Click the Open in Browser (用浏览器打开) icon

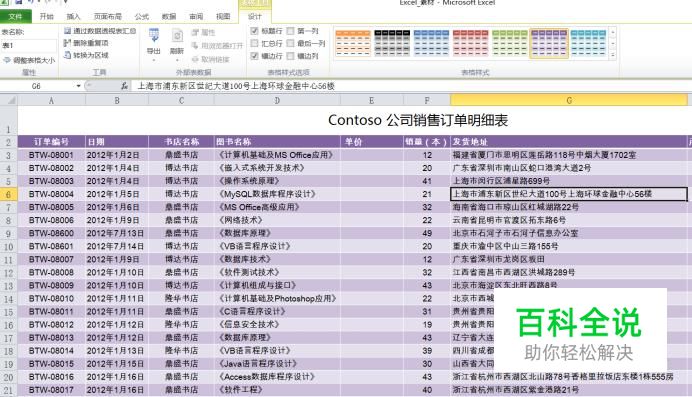click(195, 45)
